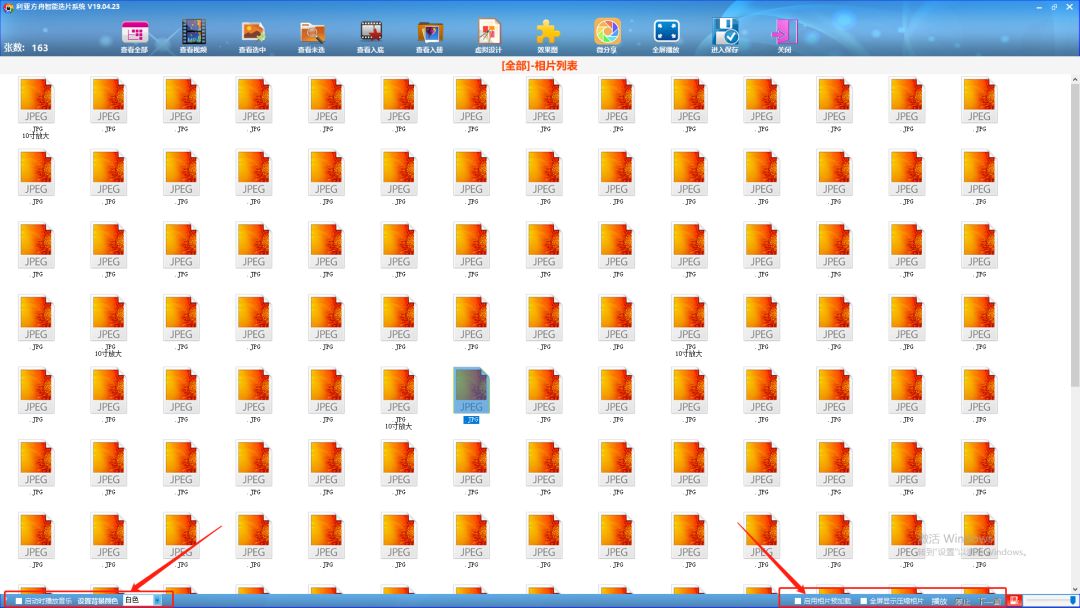Open 效果图 puzzle piece icon

(548, 36)
